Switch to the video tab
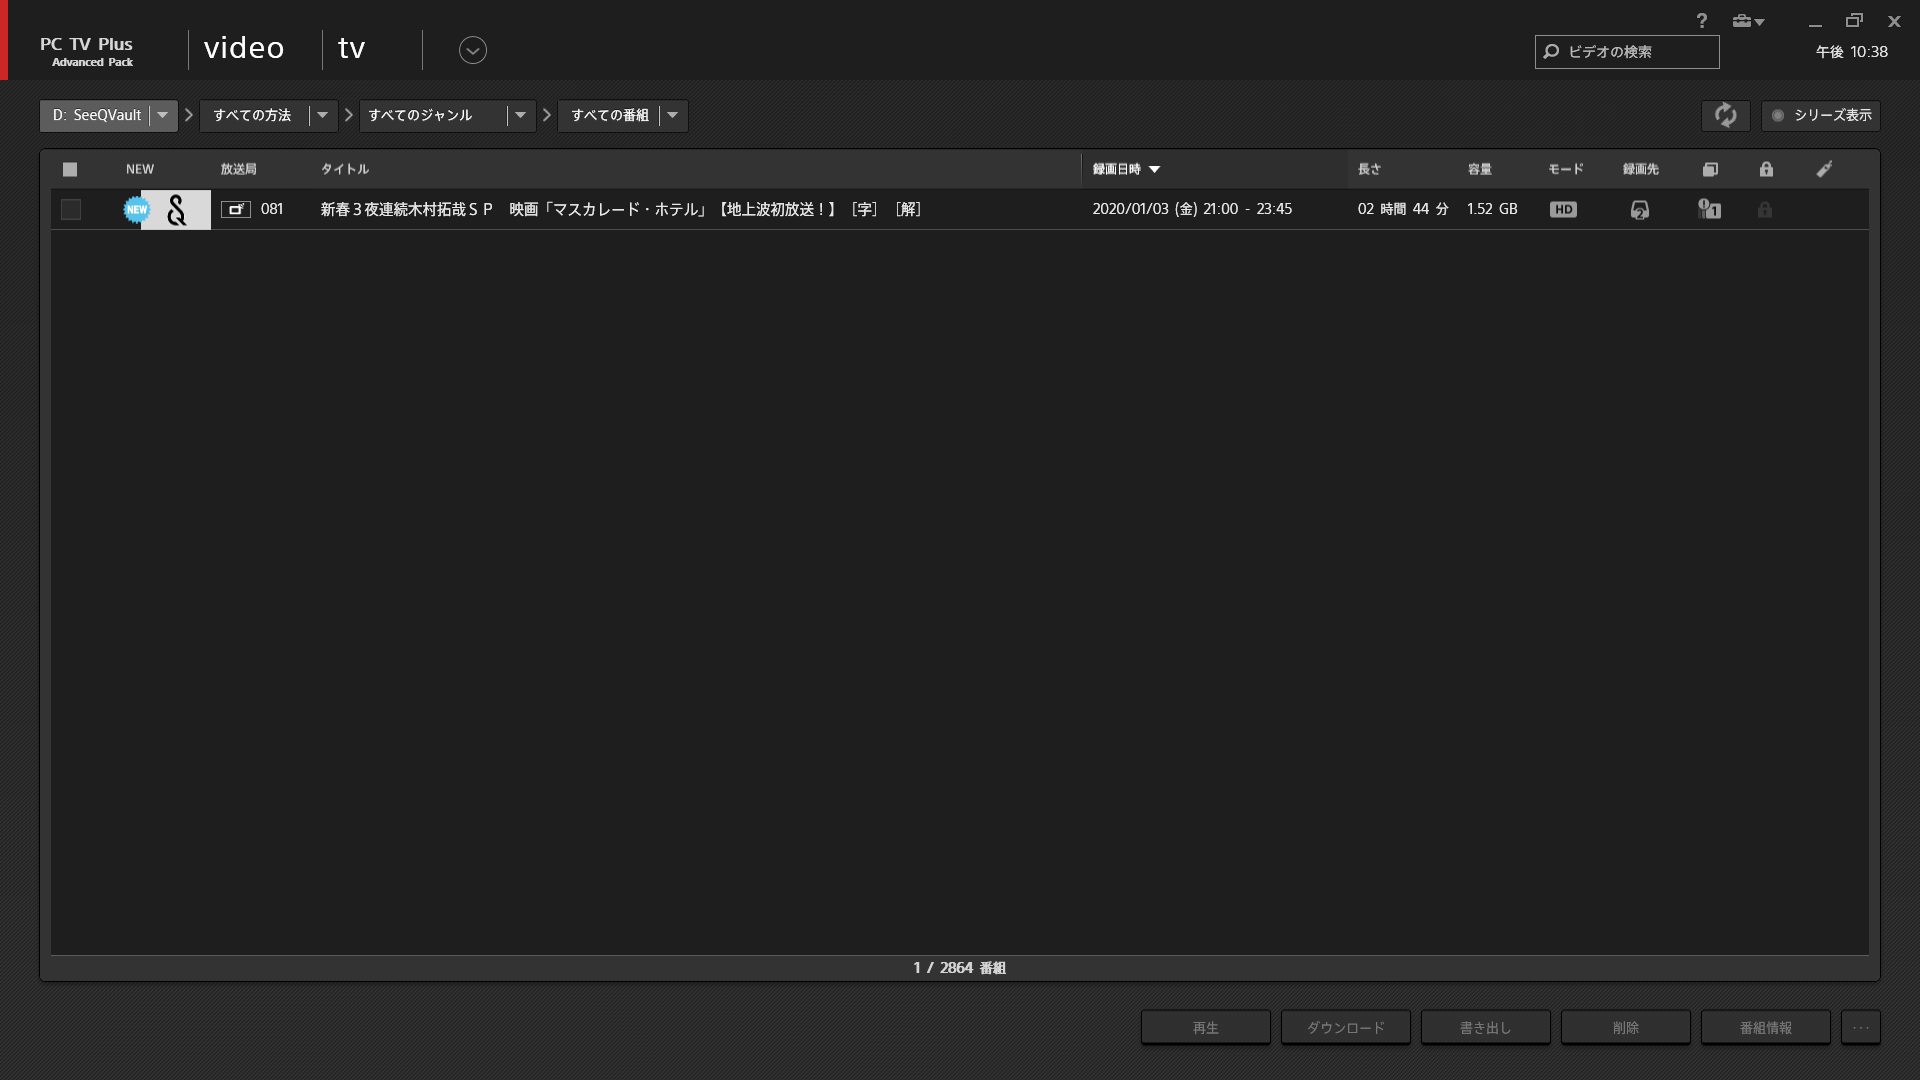The width and height of the screenshot is (1920, 1080). (244, 48)
